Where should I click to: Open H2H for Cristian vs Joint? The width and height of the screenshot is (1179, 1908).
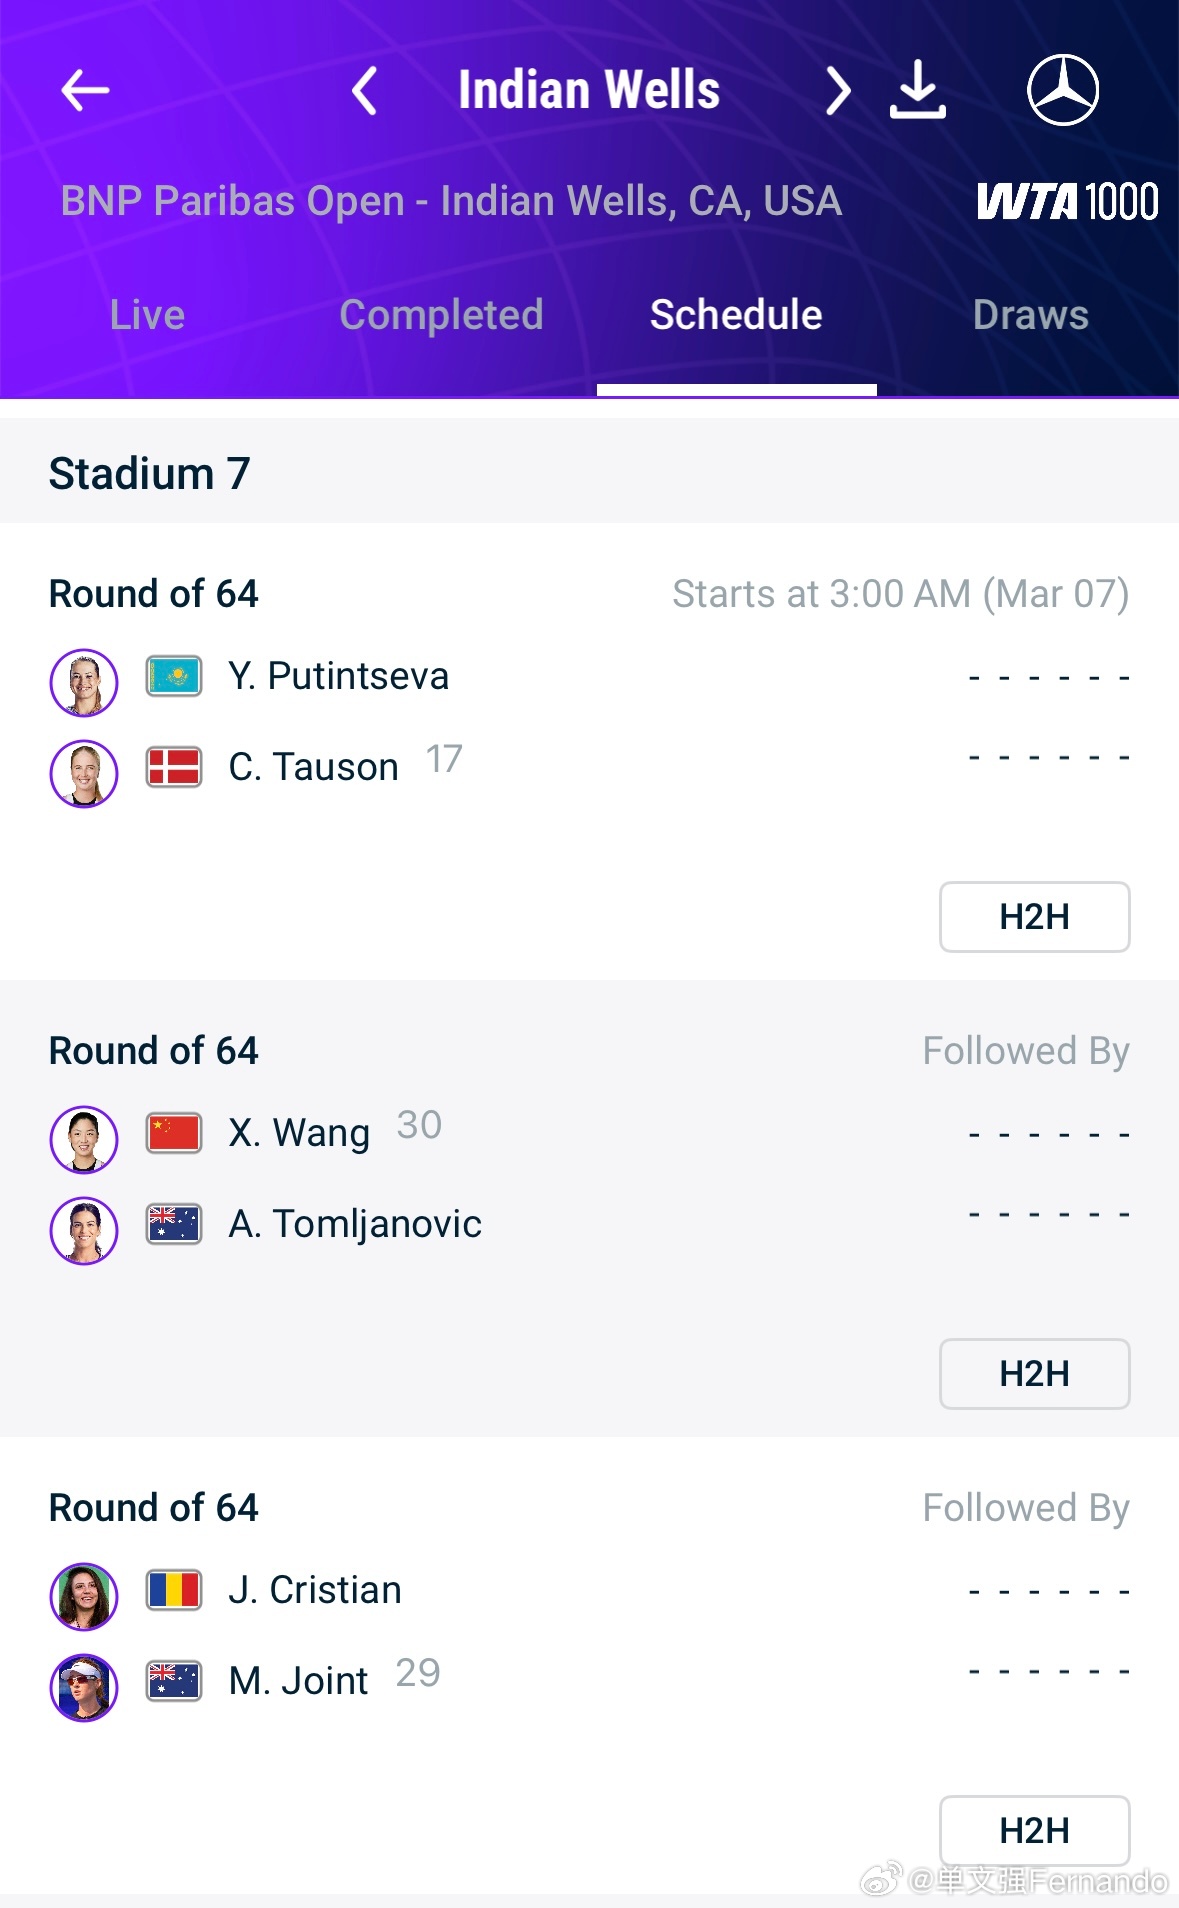pos(1034,1830)
